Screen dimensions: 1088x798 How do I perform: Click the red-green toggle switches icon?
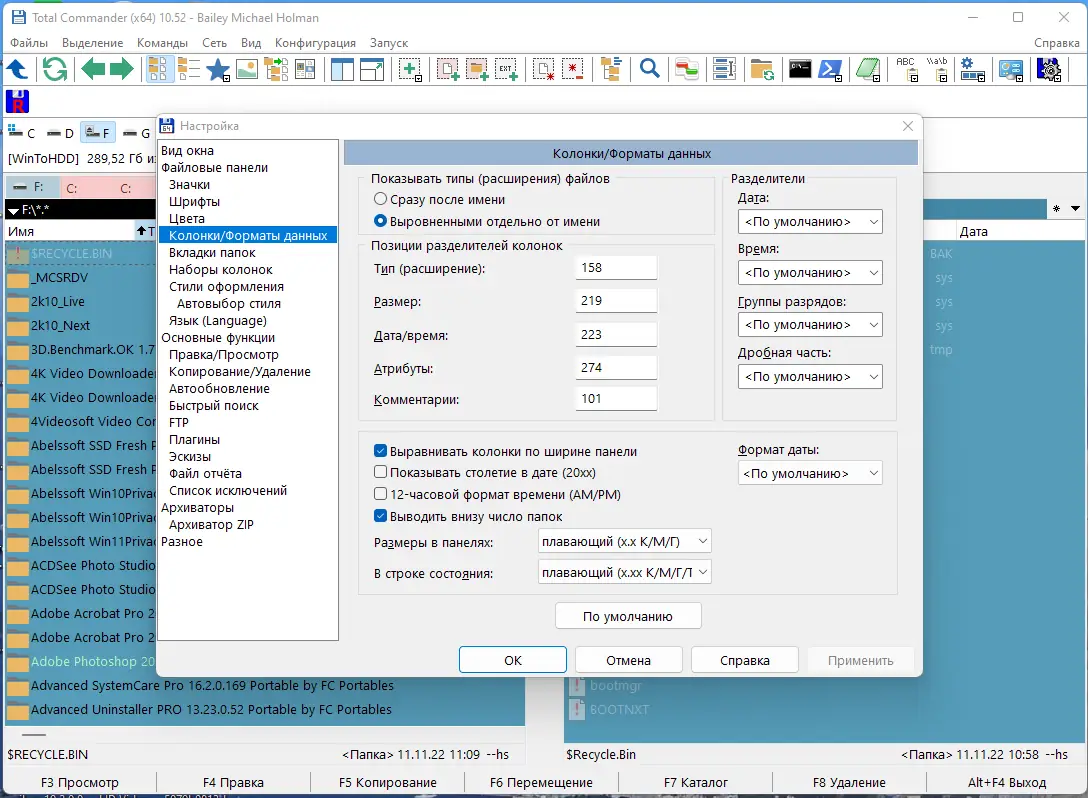[x=687, y=69]
